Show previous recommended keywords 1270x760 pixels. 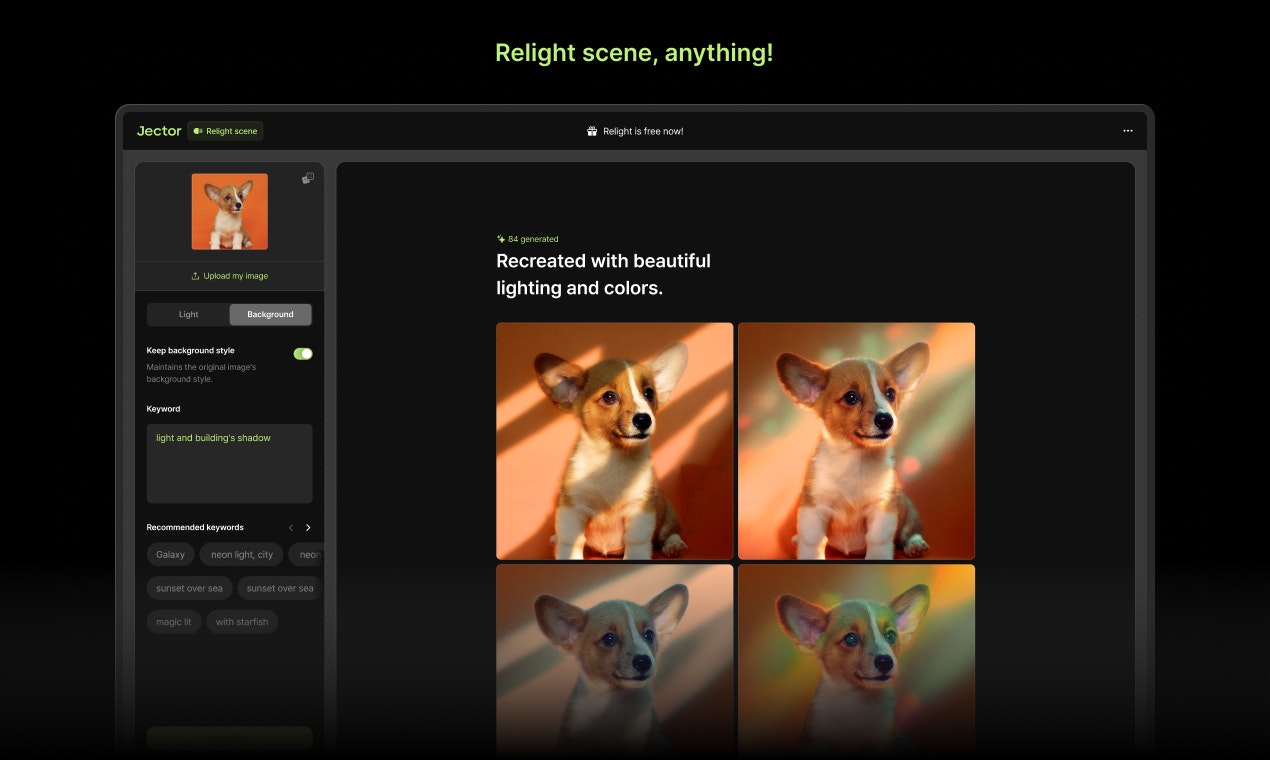291,527
